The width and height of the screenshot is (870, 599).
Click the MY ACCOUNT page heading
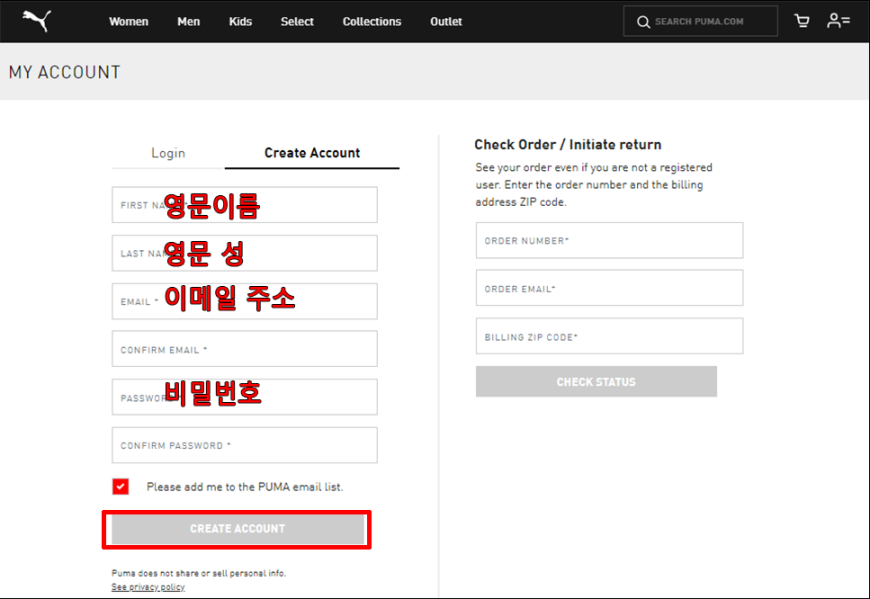(64, 72)
